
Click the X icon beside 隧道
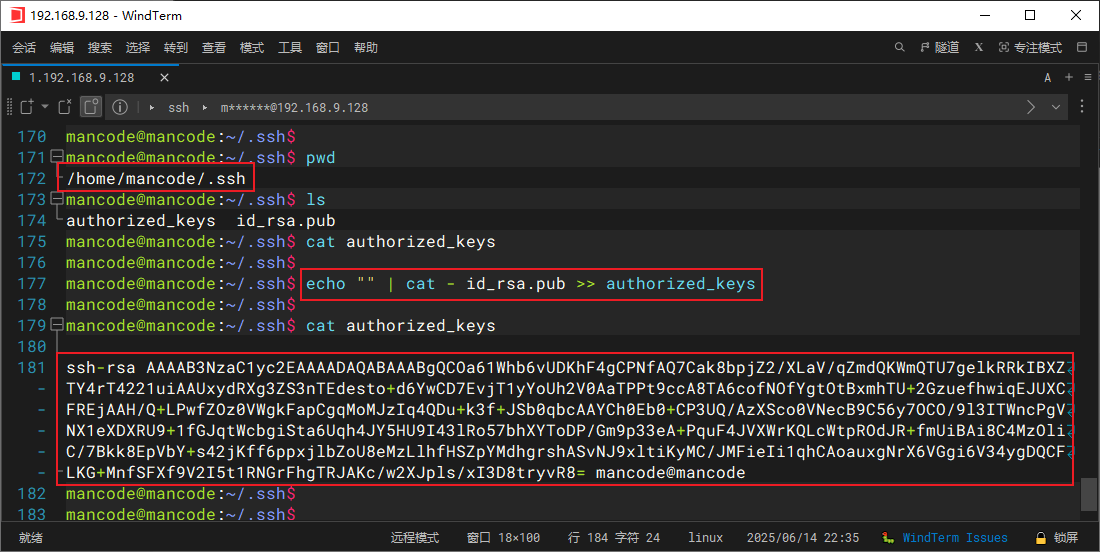(x=979, y=47)
